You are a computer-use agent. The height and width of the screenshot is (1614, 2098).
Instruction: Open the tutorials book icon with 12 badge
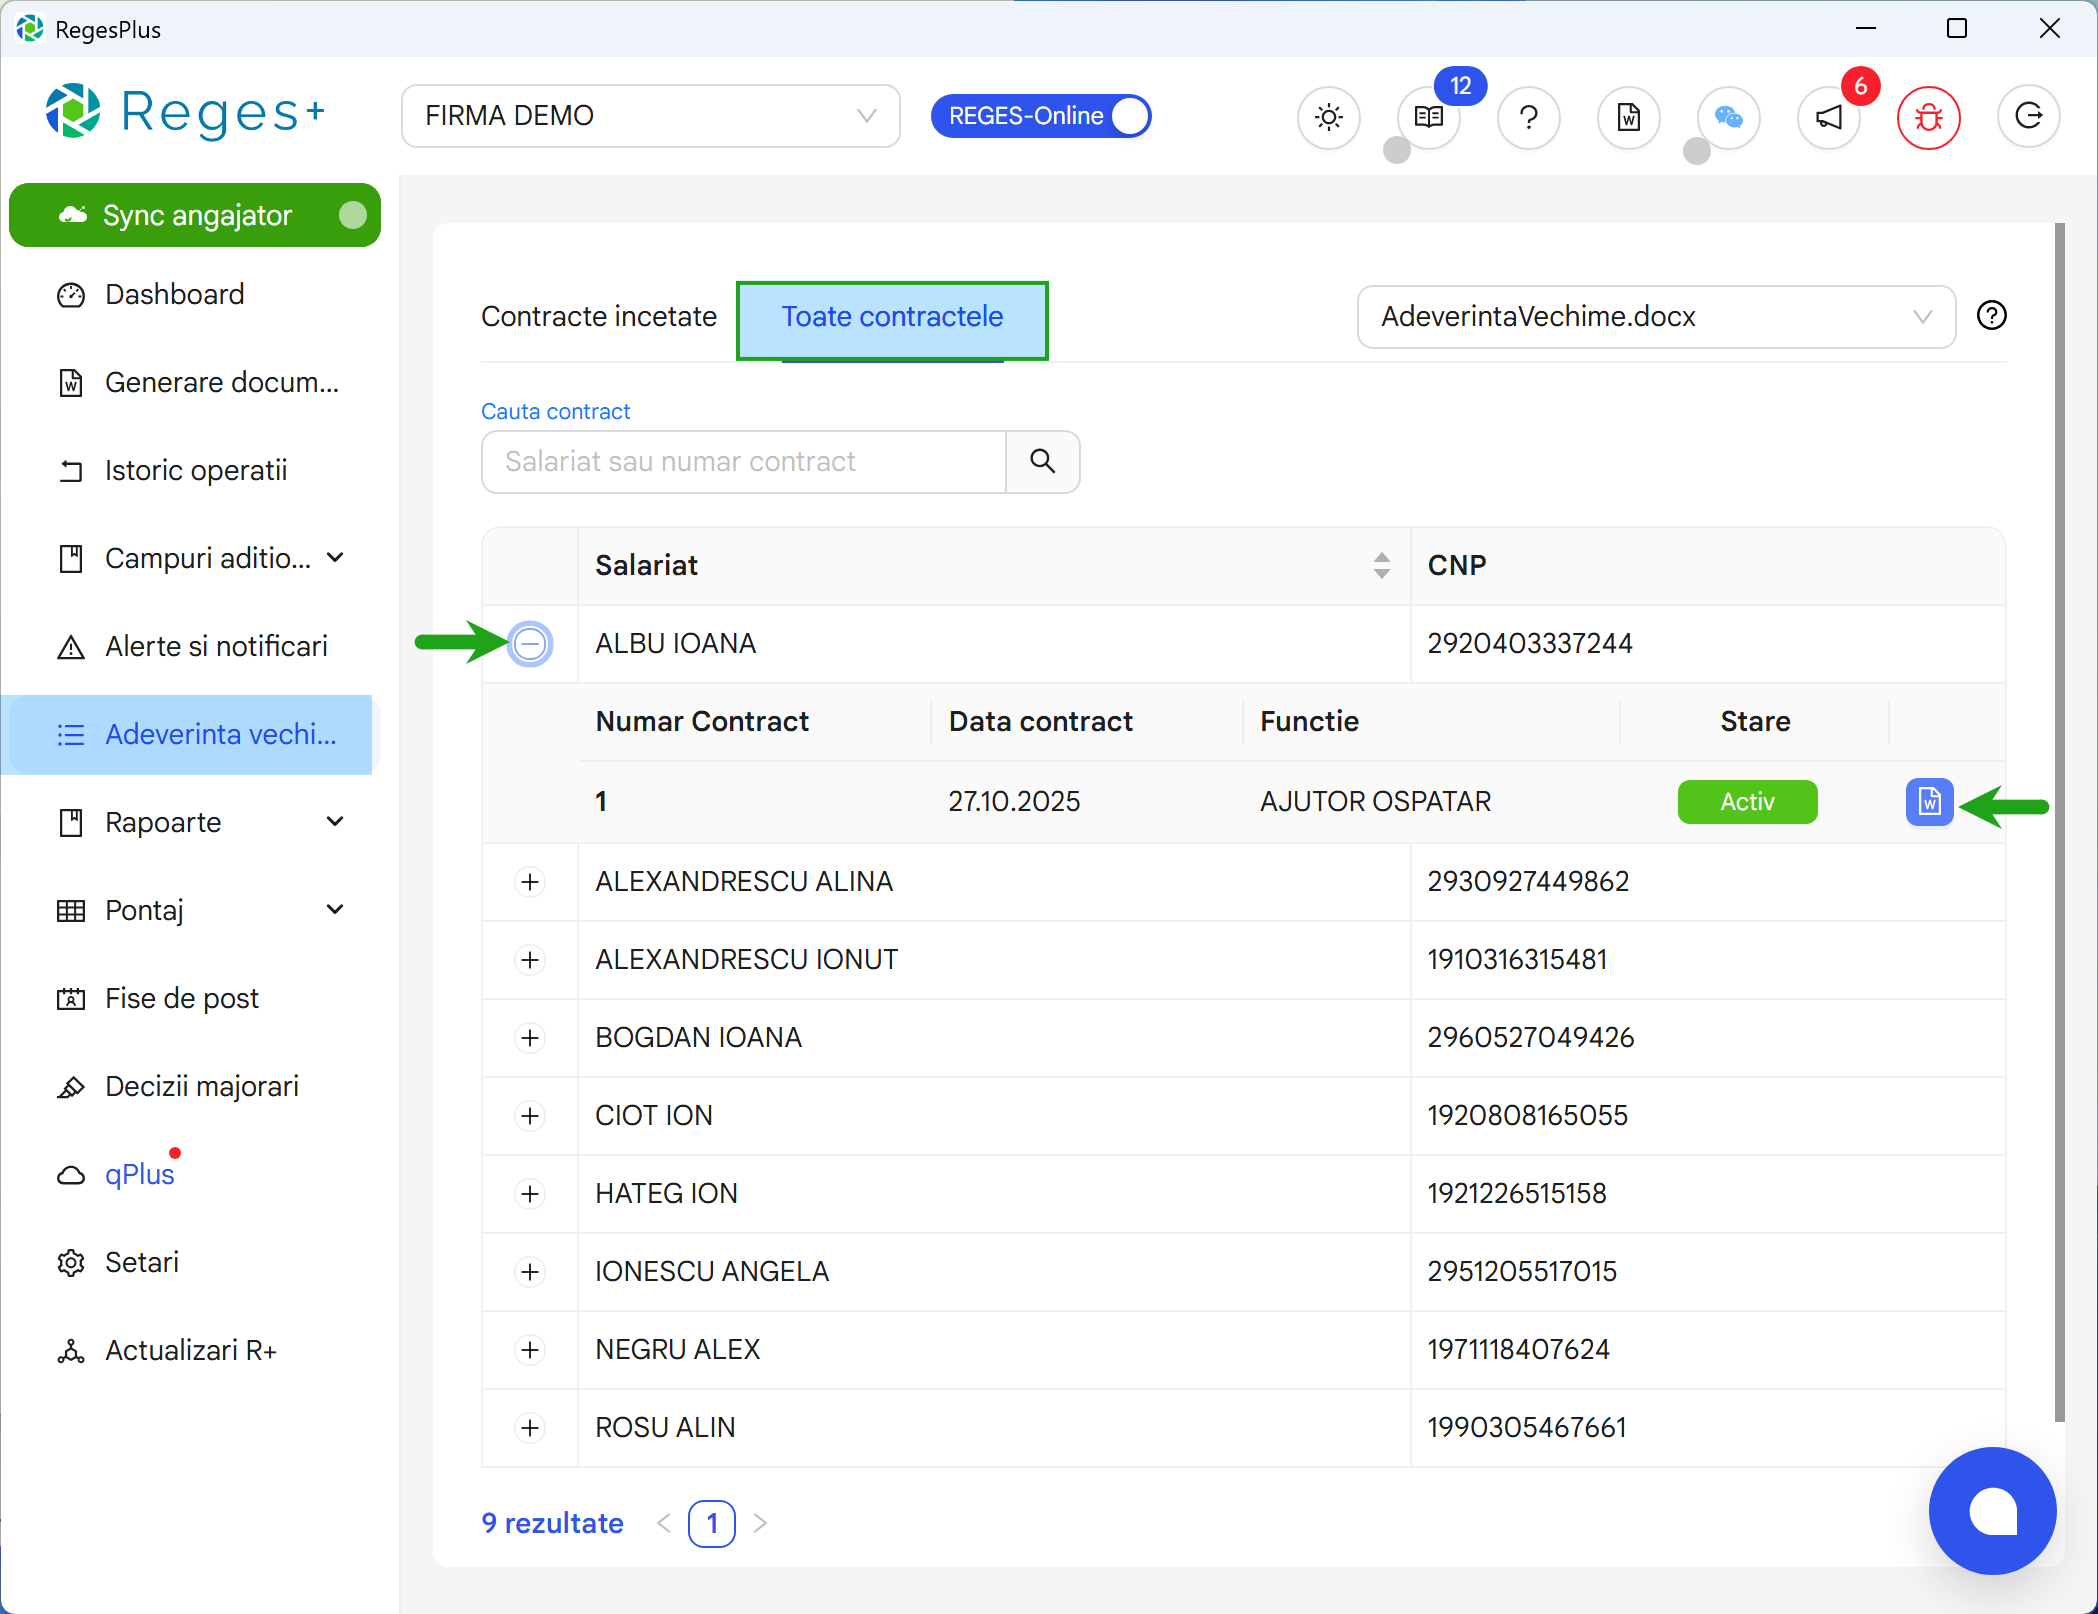click(x=1428, y=117)
